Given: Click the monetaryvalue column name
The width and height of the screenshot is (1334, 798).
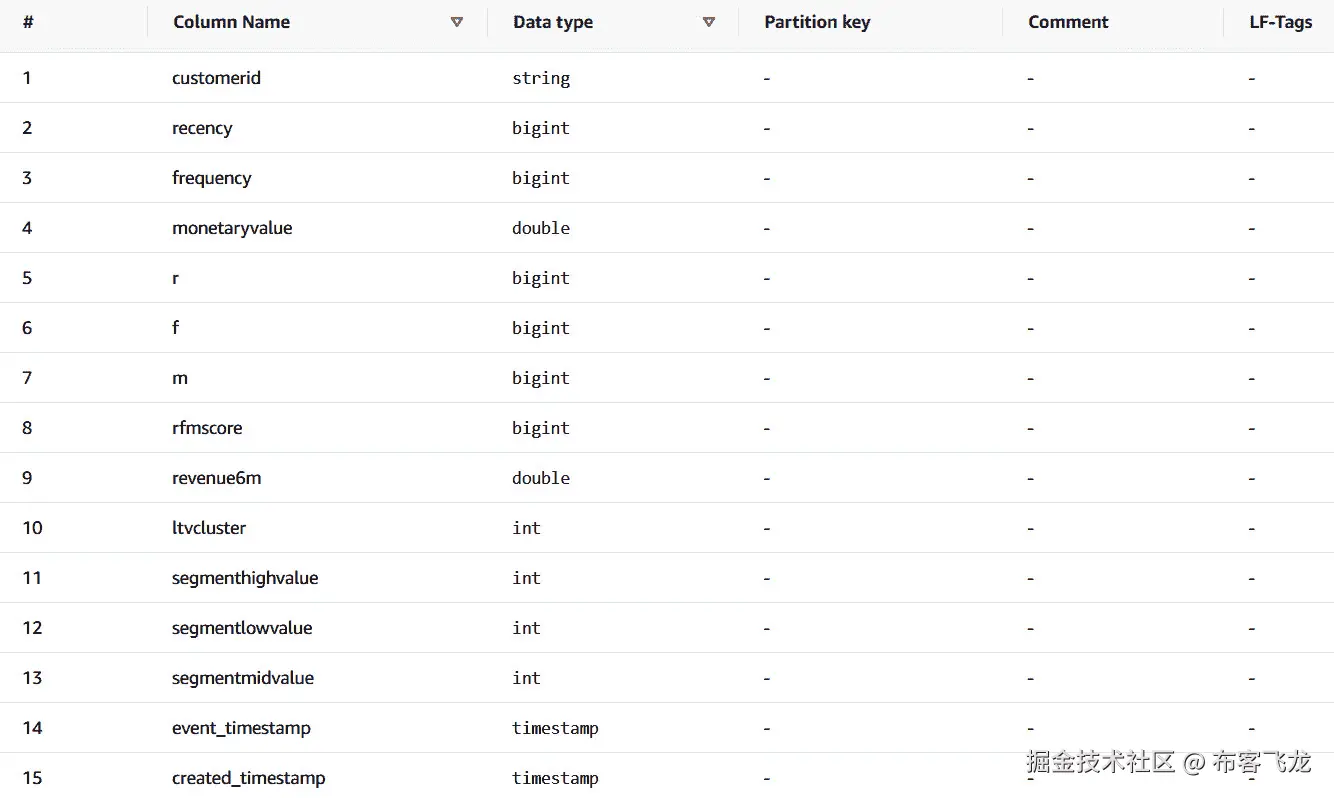Looking at the screenshot, I should coord(232,228).
